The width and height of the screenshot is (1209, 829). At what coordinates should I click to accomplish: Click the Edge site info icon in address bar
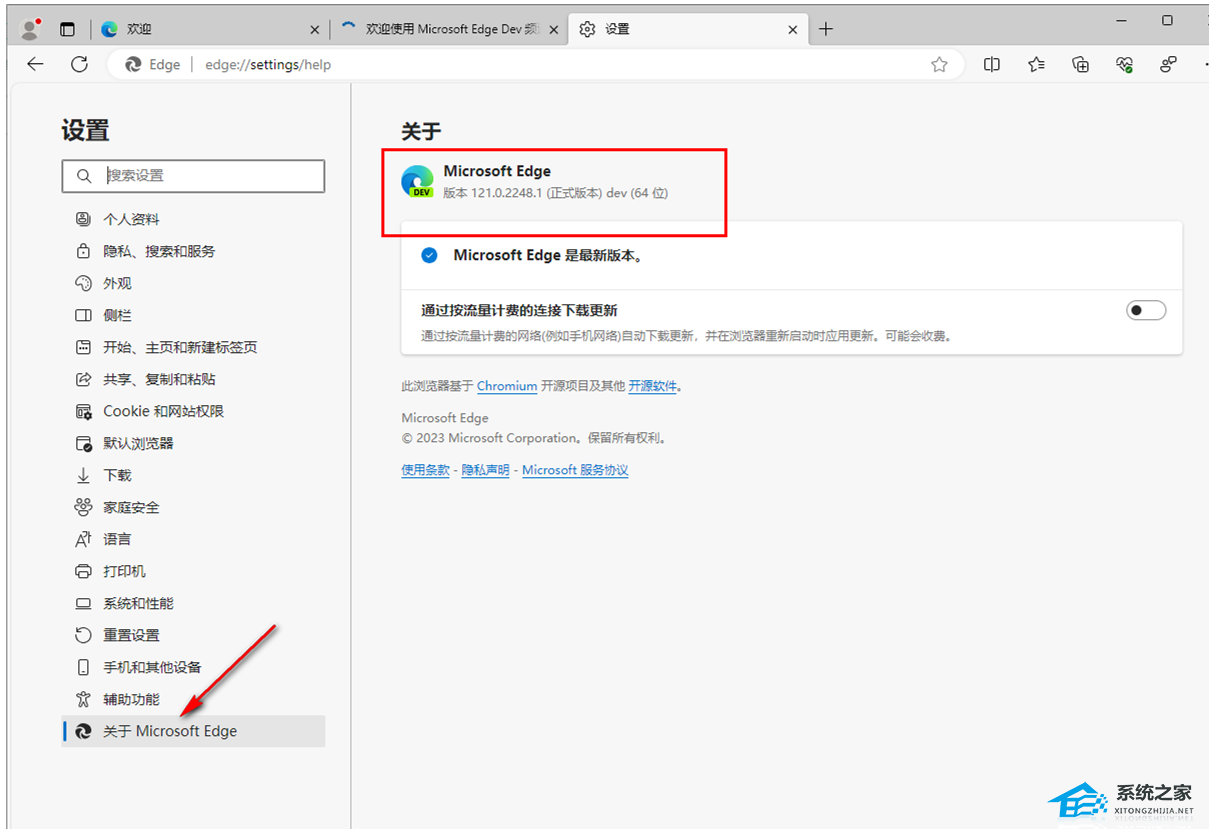point(153,64)
